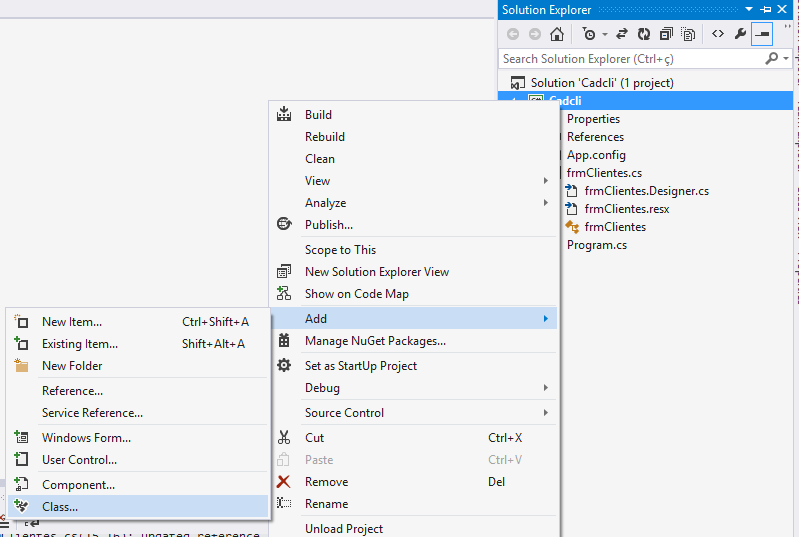Expand the search options dropdown arrow

point(787,59)
